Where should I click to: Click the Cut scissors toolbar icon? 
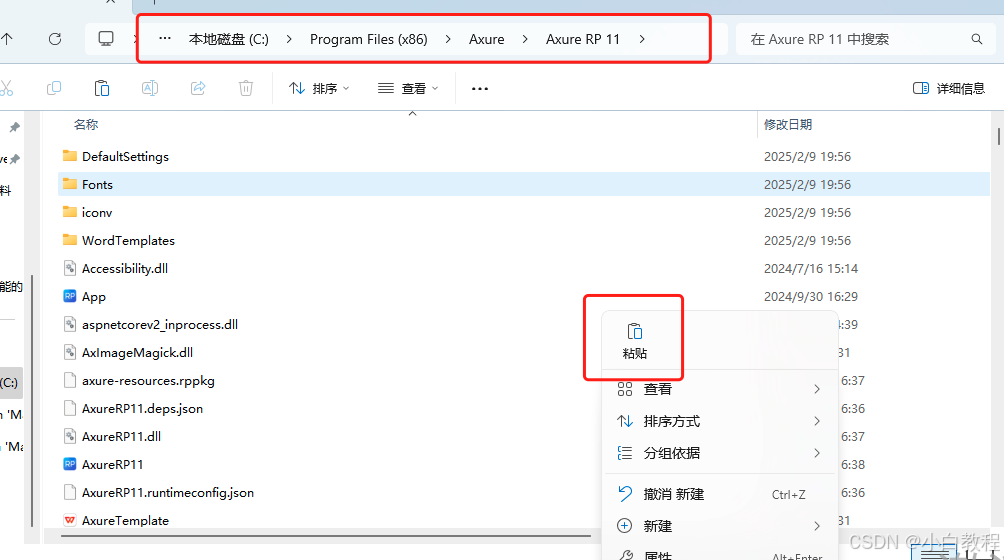point(6,88)
